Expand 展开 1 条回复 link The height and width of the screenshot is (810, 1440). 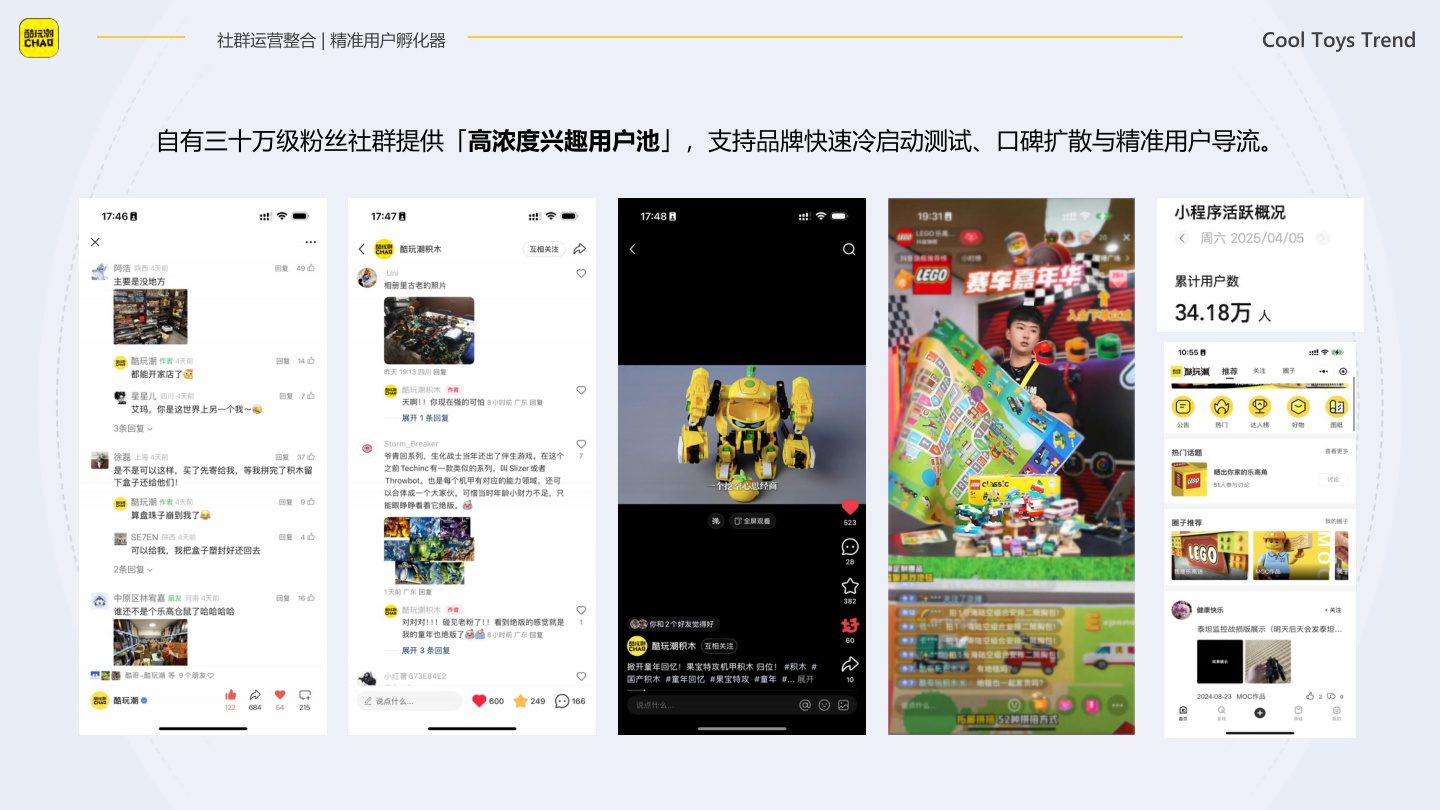425,418
